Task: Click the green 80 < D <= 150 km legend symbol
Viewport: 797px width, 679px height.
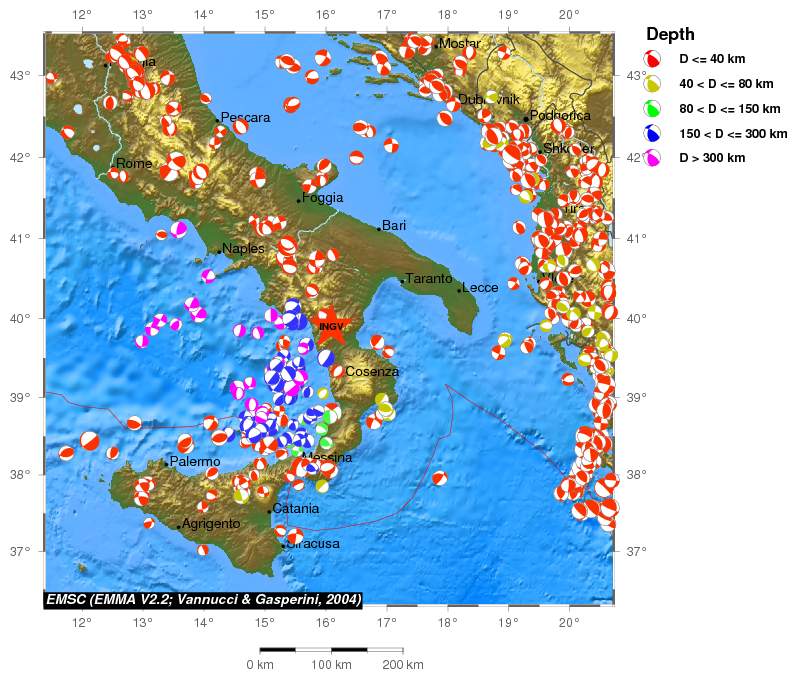Action: pos(652,108)
